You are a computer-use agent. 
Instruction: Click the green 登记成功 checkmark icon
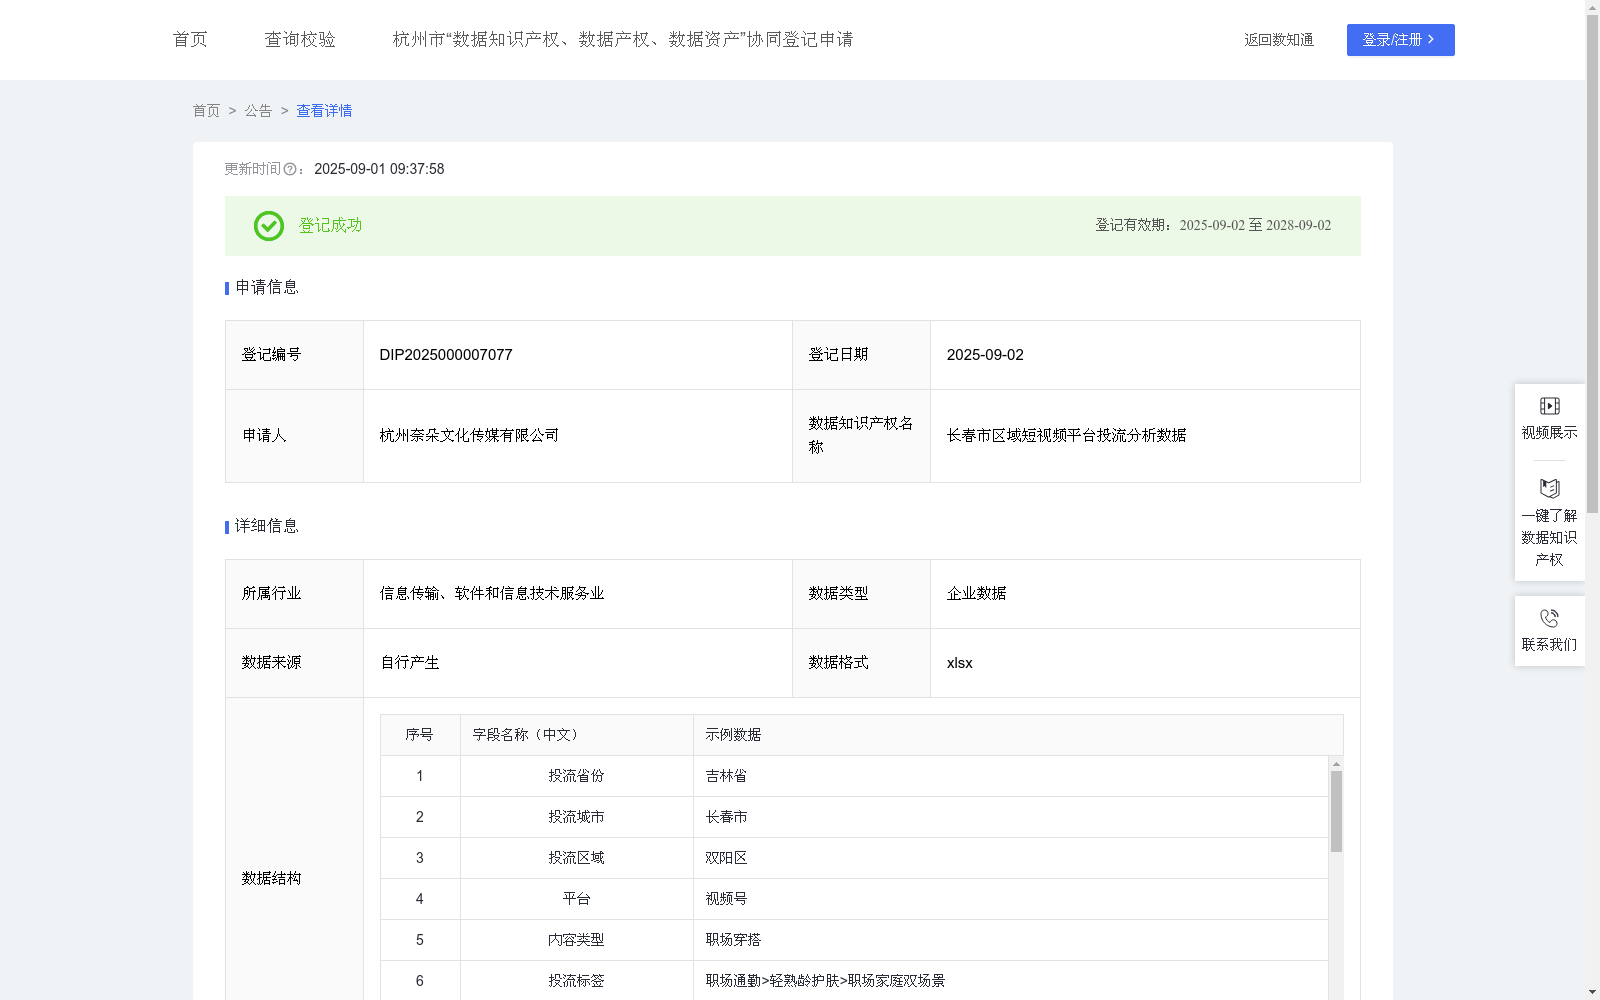pos(268,226)
